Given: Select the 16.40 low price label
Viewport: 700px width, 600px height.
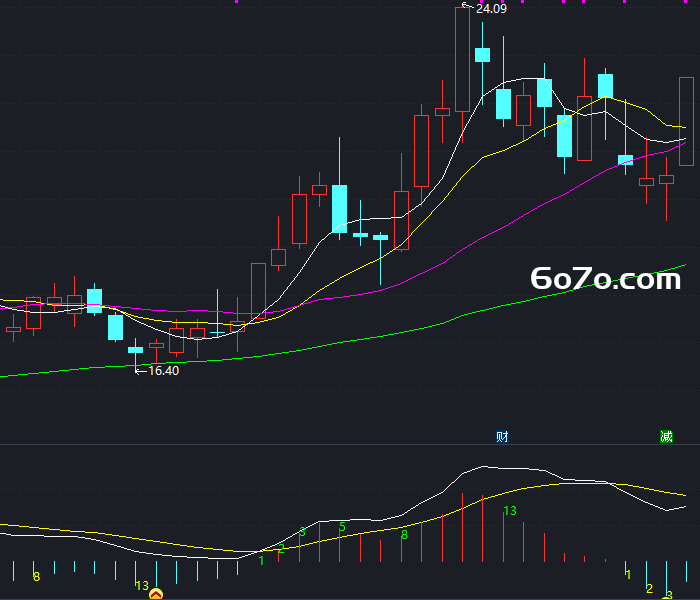Looking at the screenshot, I should pyautogui.click(x=163, y=371).
